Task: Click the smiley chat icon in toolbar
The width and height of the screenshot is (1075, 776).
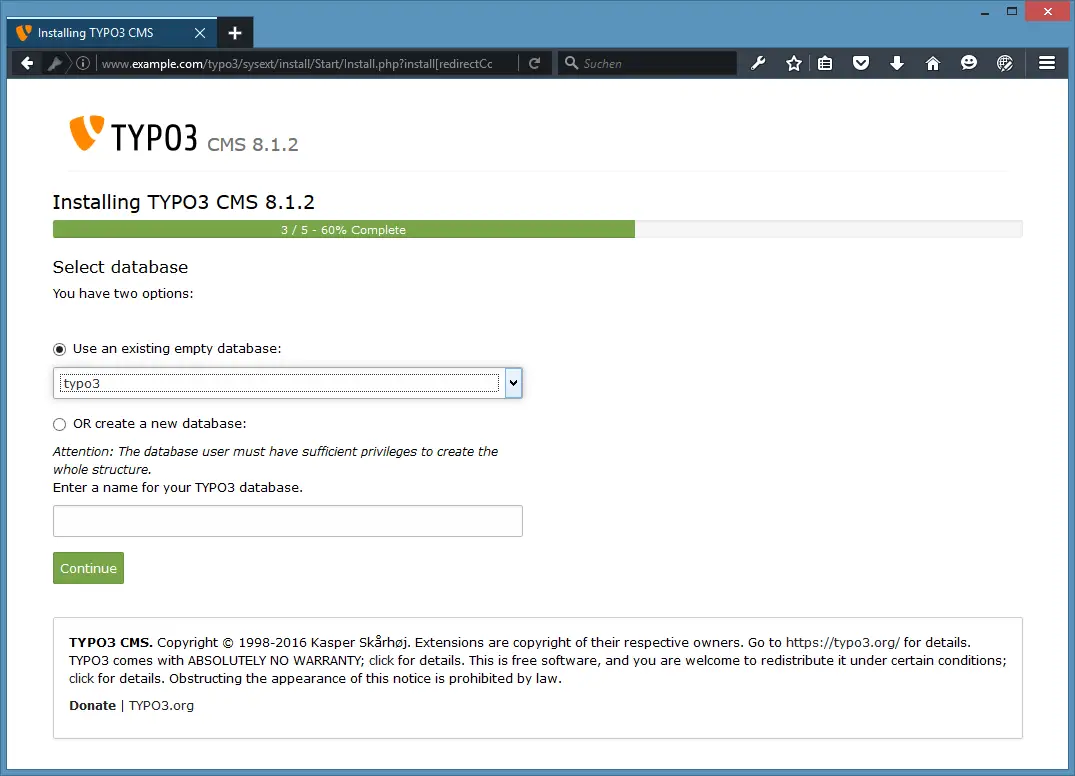Action: pyautogui.click(x=969, y=64)
